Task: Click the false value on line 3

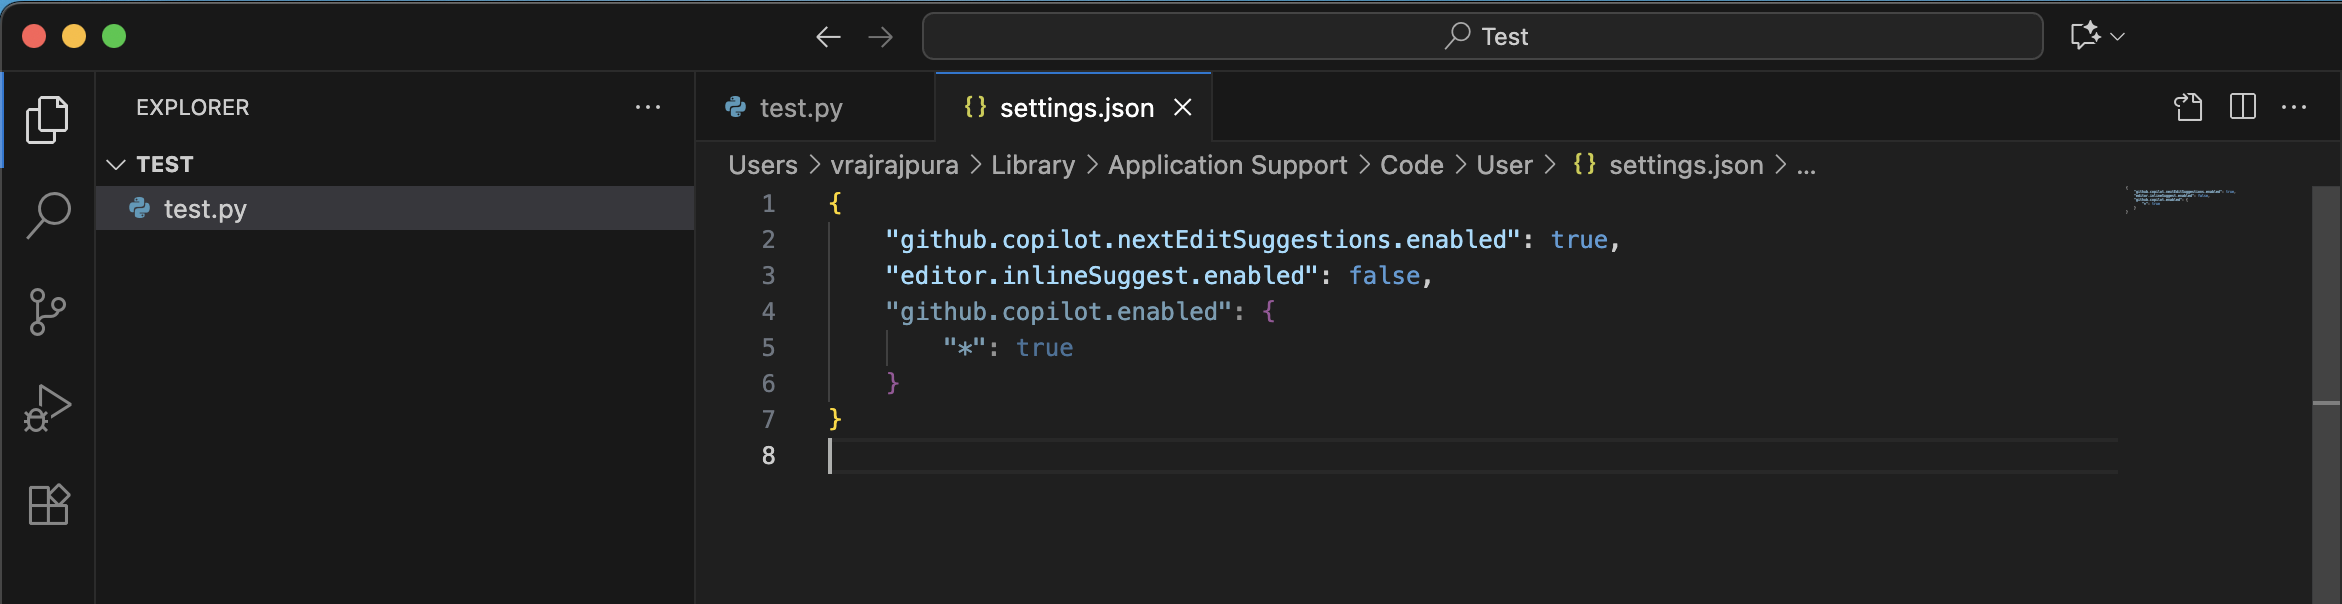Action: [1384, 276]
